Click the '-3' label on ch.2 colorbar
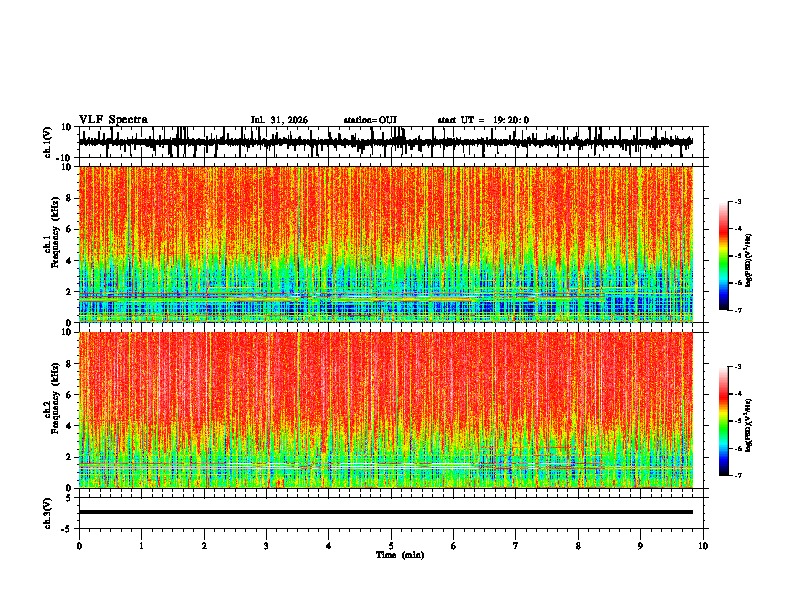The height and width of the screenshot is (612, 792). pos(737,367)
